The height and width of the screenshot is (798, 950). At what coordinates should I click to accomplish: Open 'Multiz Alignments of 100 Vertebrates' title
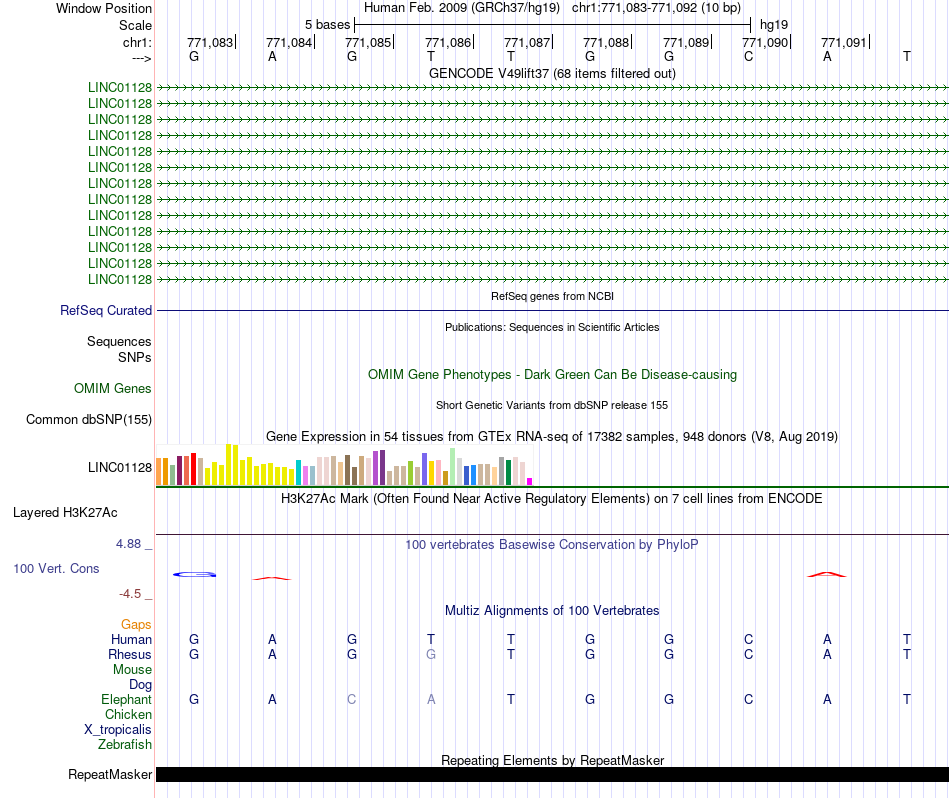click(552, 611)
